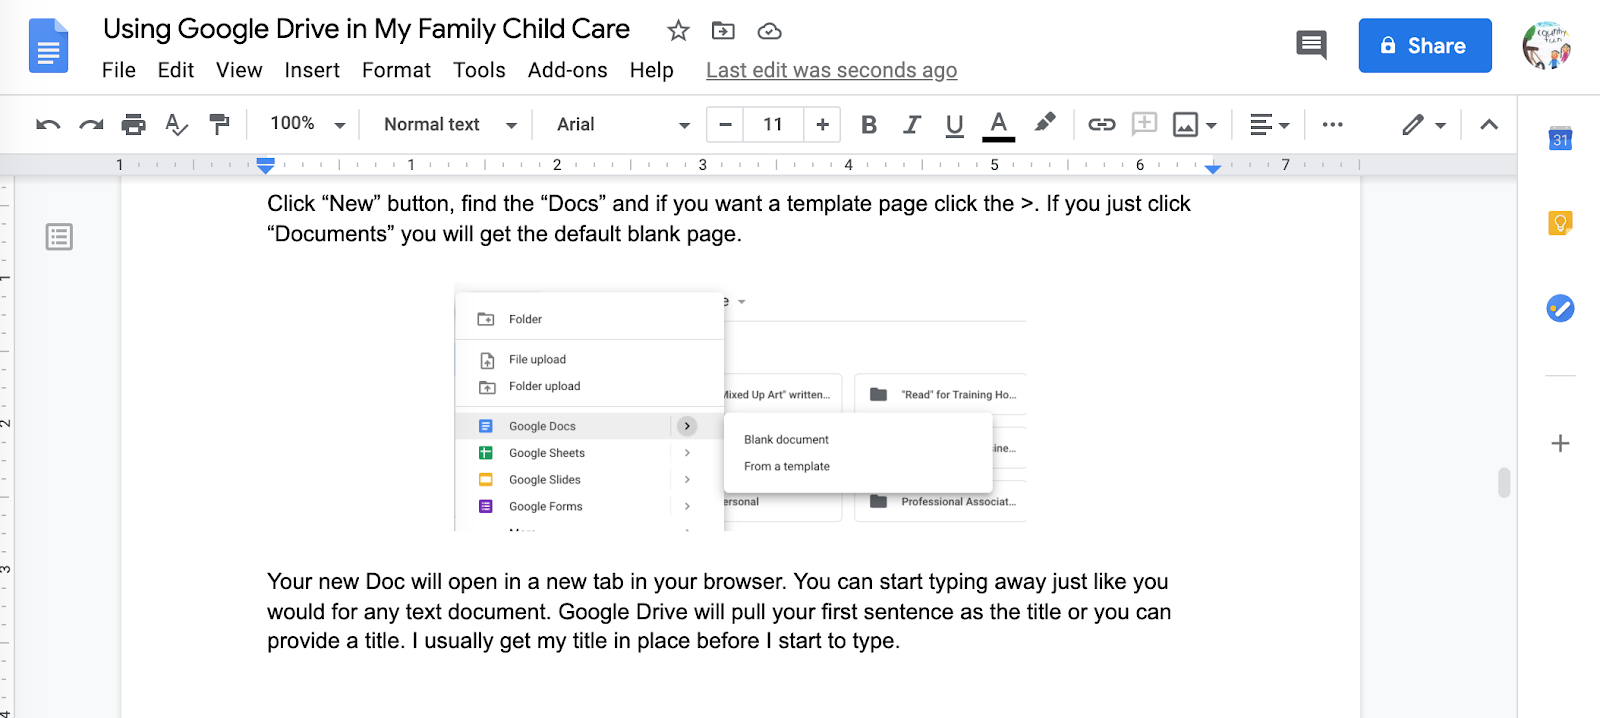
Task: View cloud save status icon
Action: point(769,31)
